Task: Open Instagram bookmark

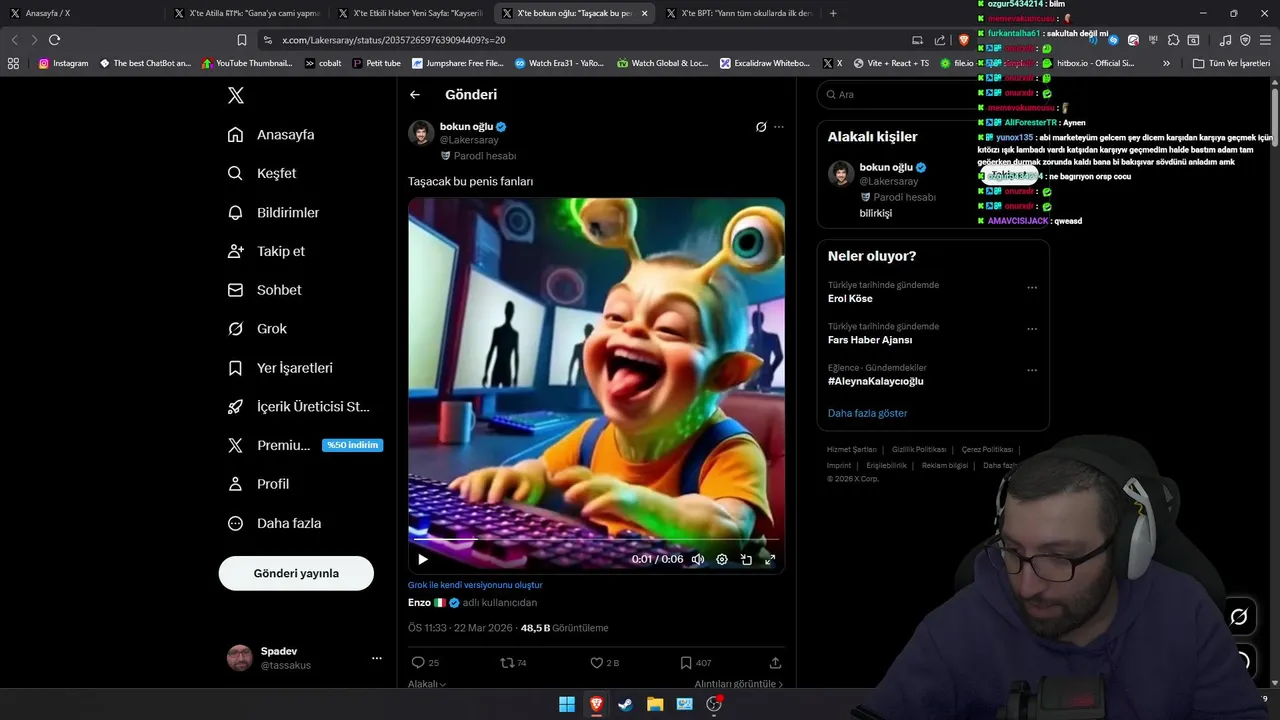Action: click(x=63, y=63)
